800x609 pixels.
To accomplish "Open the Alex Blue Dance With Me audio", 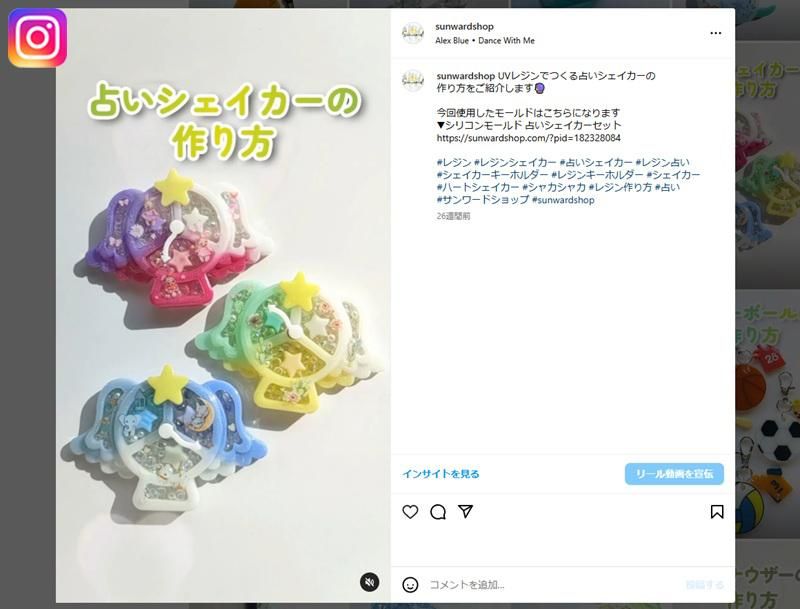I will (x=485, y=40).
